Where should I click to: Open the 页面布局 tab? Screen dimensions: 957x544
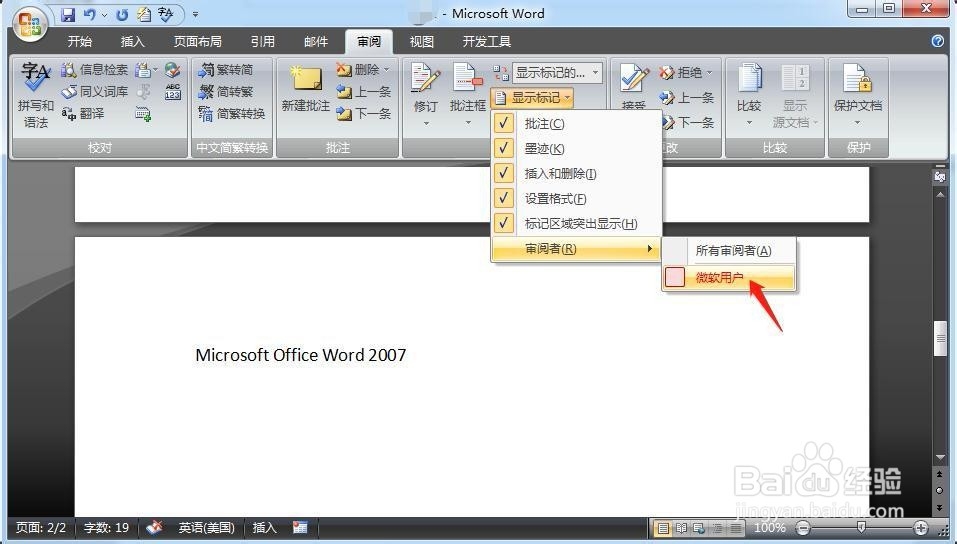click(197, 42)
